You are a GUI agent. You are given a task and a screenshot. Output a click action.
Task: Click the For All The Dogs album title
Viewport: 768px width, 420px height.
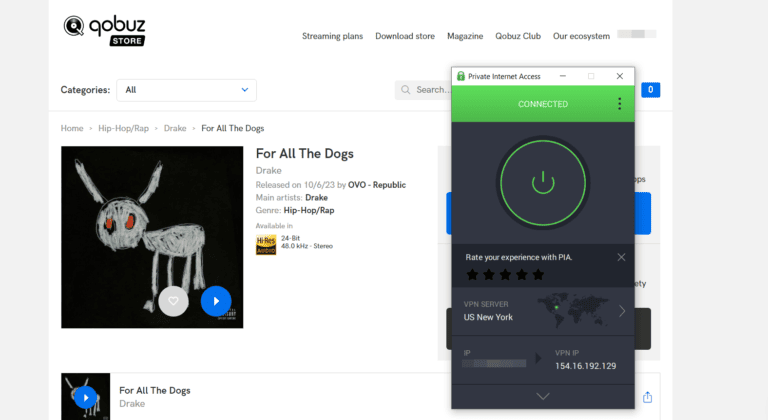(x=305, y=154)
